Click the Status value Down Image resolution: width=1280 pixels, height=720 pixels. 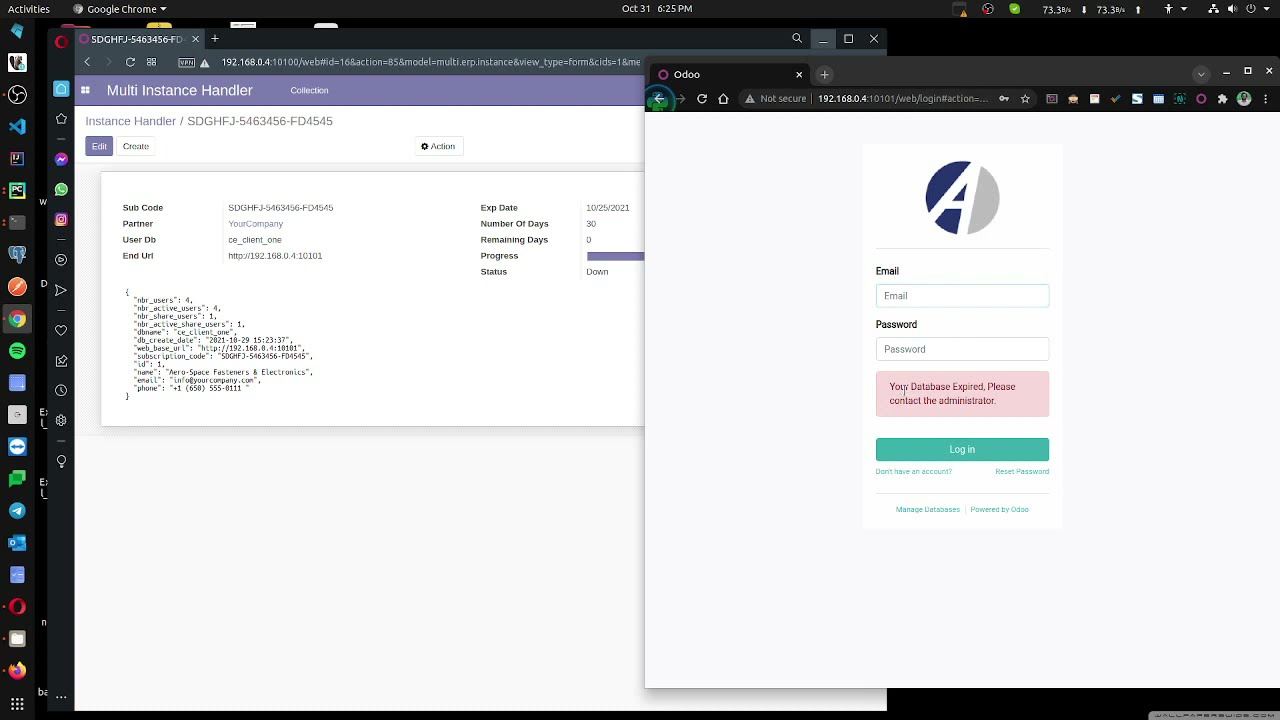(x=597, y=272)
